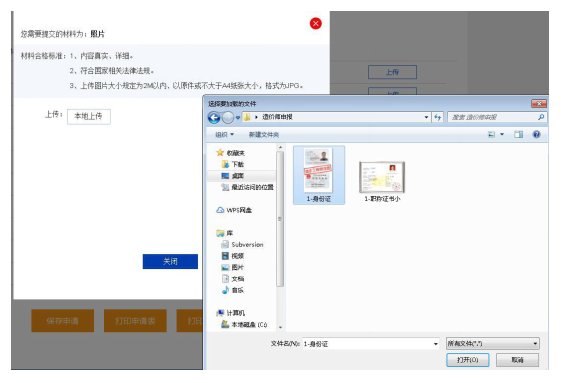Toggle the preview pane icon
Image resolution: width=564 pixels, height=383 pixels.
tap(518, 134)
